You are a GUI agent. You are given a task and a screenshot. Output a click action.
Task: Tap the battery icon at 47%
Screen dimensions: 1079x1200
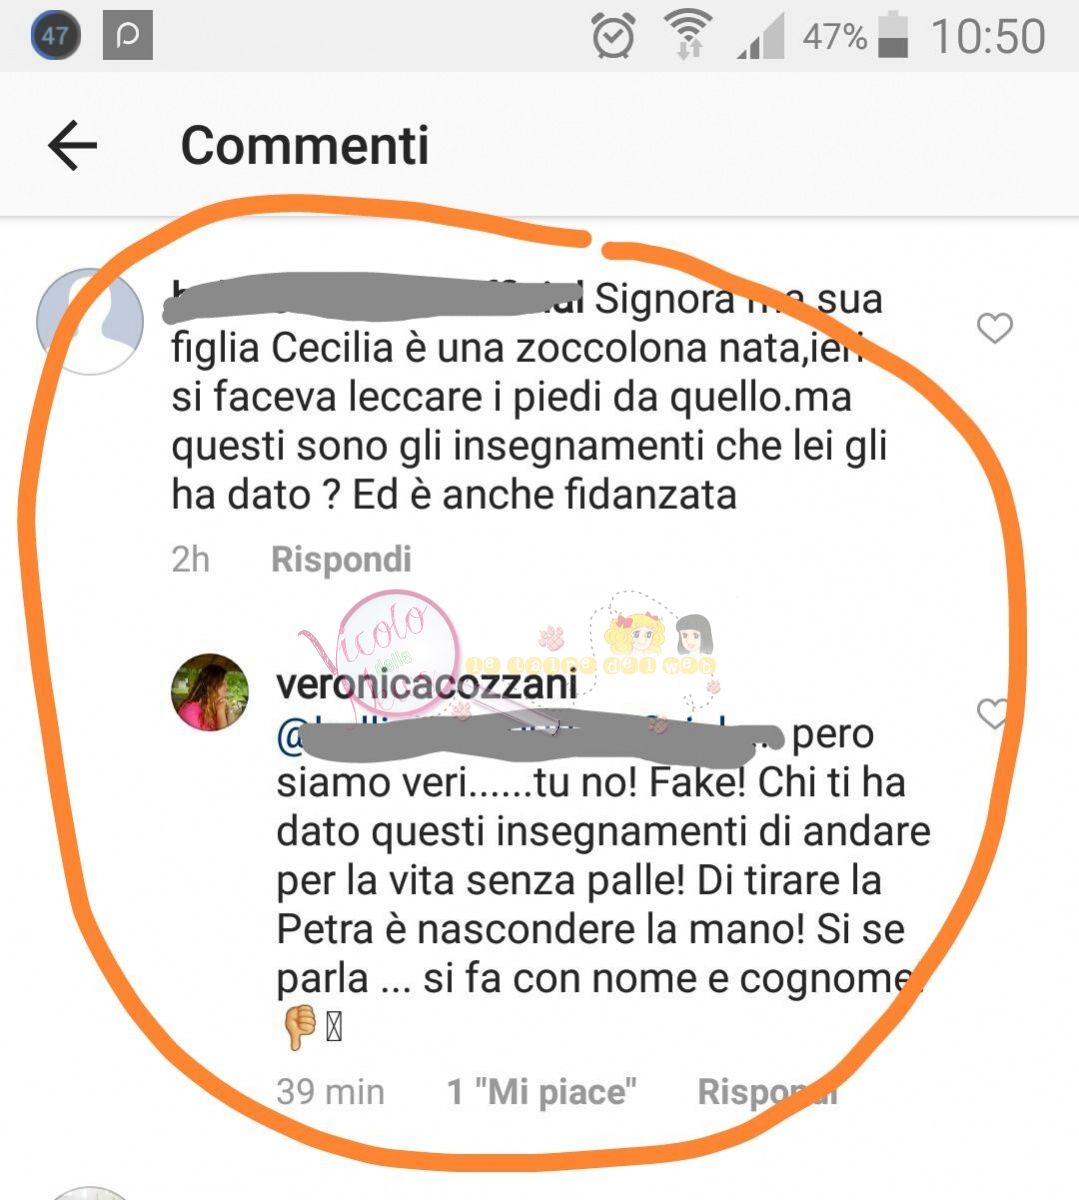point(893,37)
